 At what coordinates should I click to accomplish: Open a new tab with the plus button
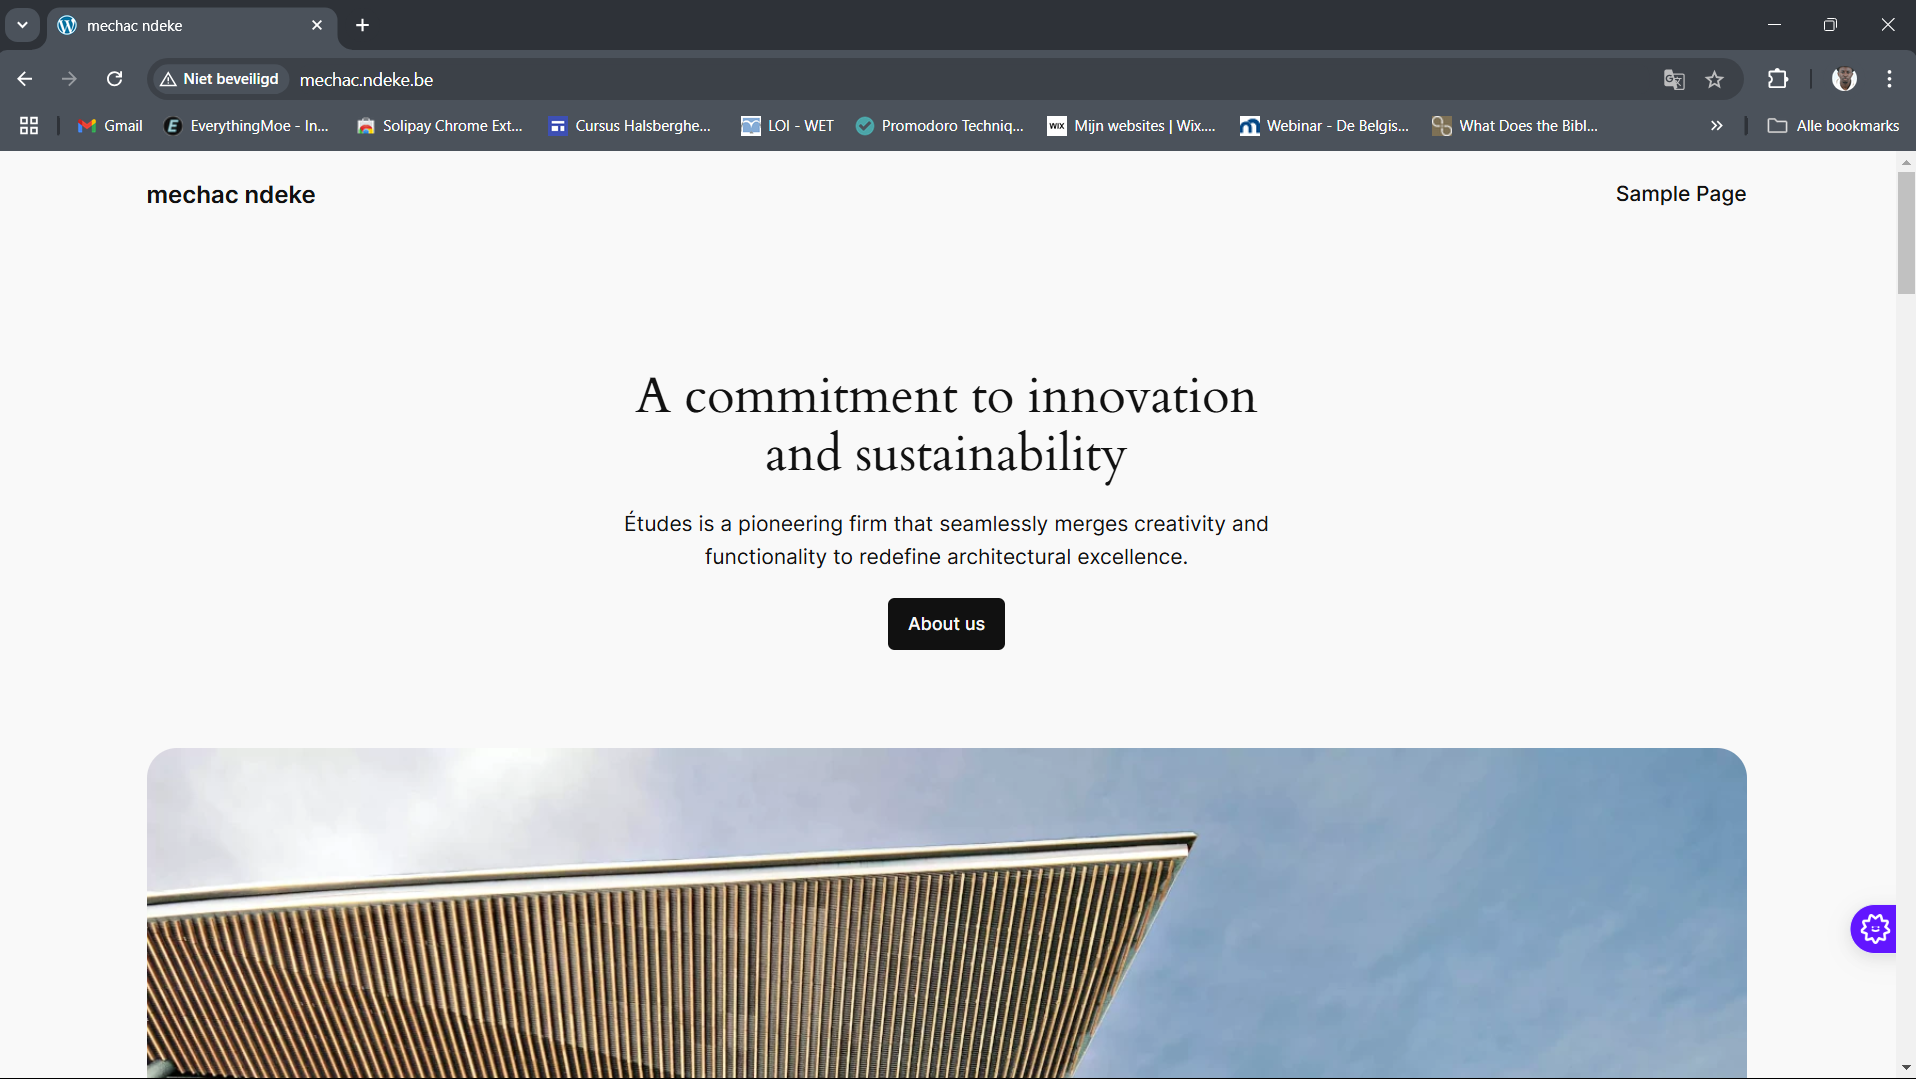362,25
